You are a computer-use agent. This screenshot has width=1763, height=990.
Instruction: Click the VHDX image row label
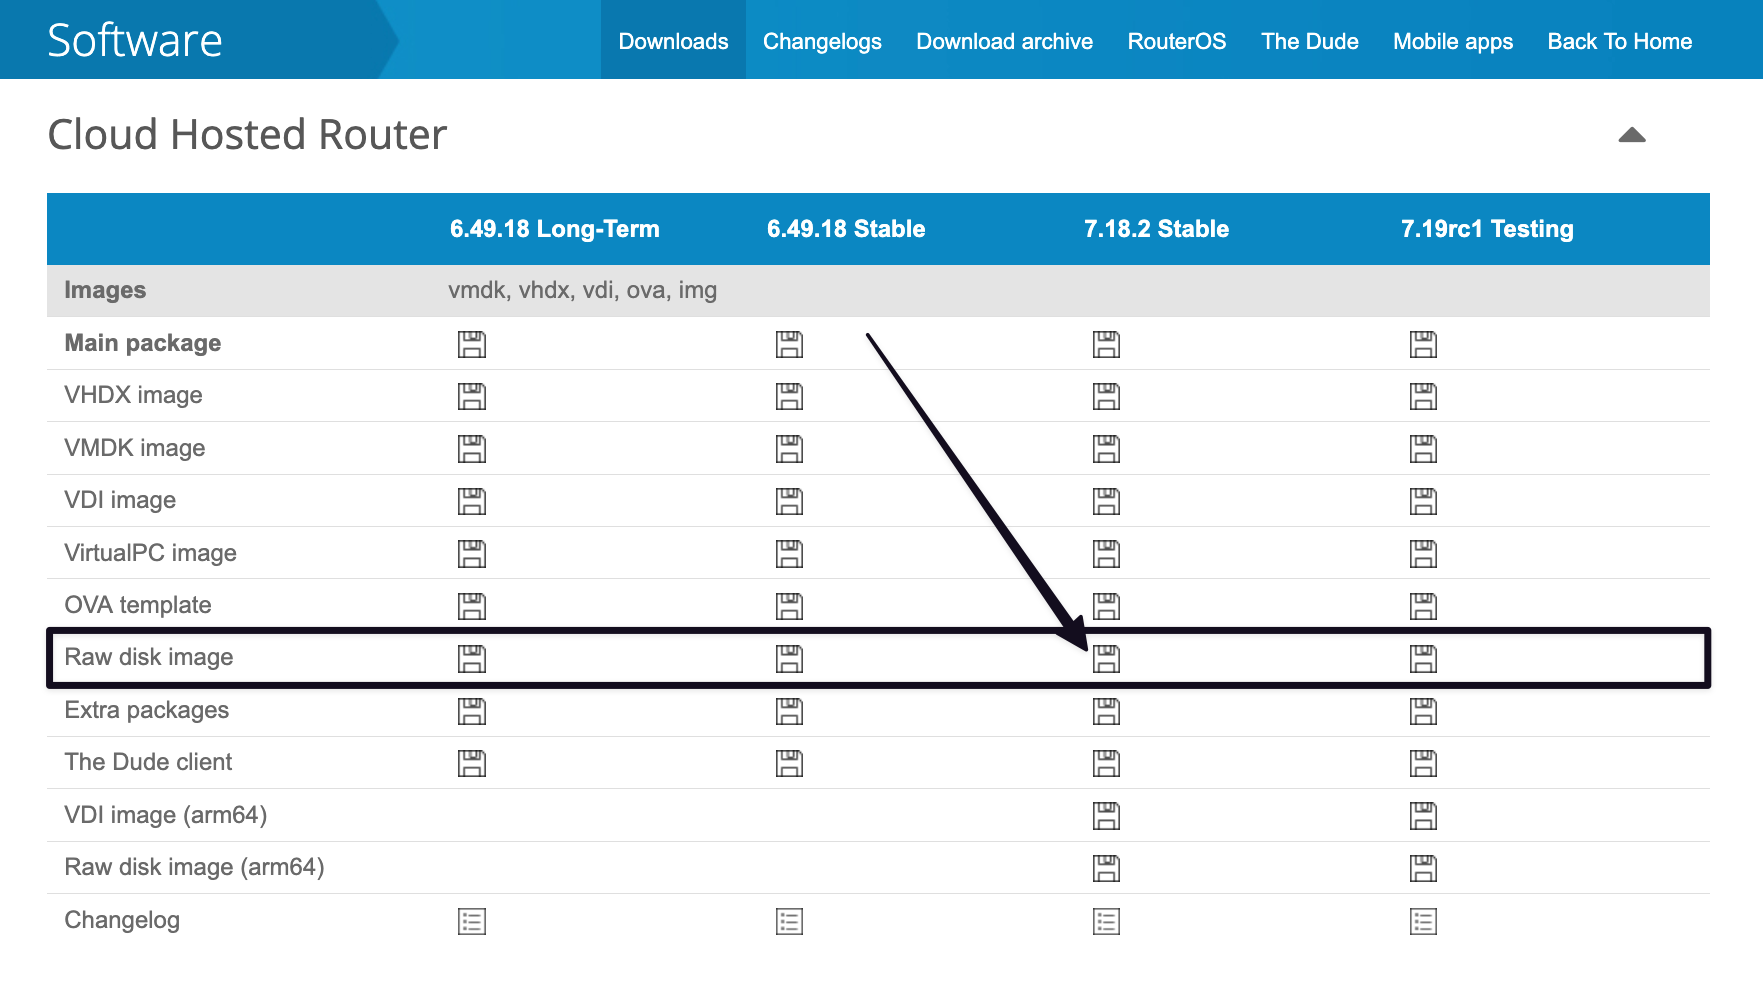click(133, 395)
